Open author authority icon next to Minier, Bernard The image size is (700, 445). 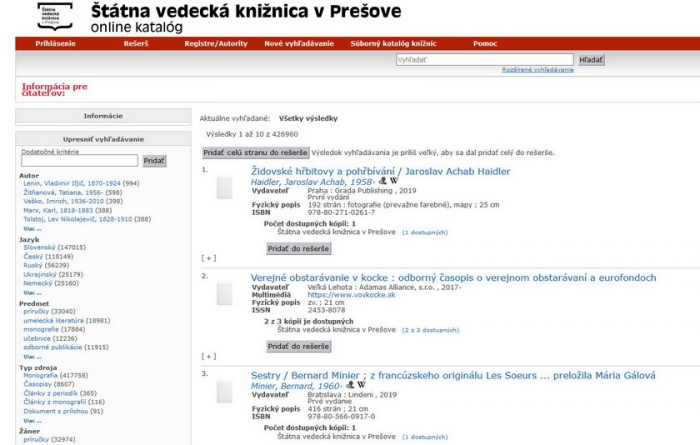[x=350, y=385]
